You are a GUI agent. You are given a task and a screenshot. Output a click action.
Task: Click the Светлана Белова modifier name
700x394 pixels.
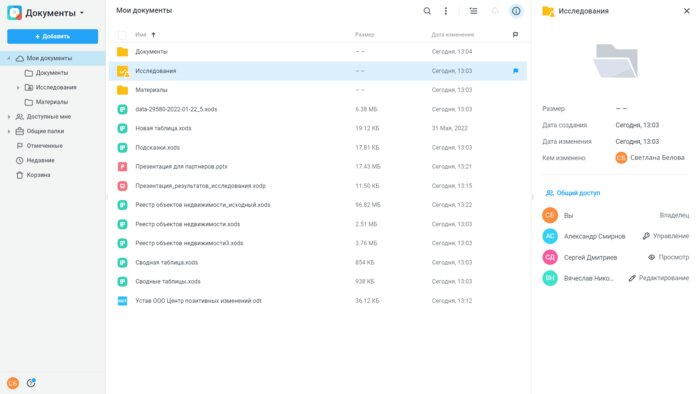pos(657,158)
